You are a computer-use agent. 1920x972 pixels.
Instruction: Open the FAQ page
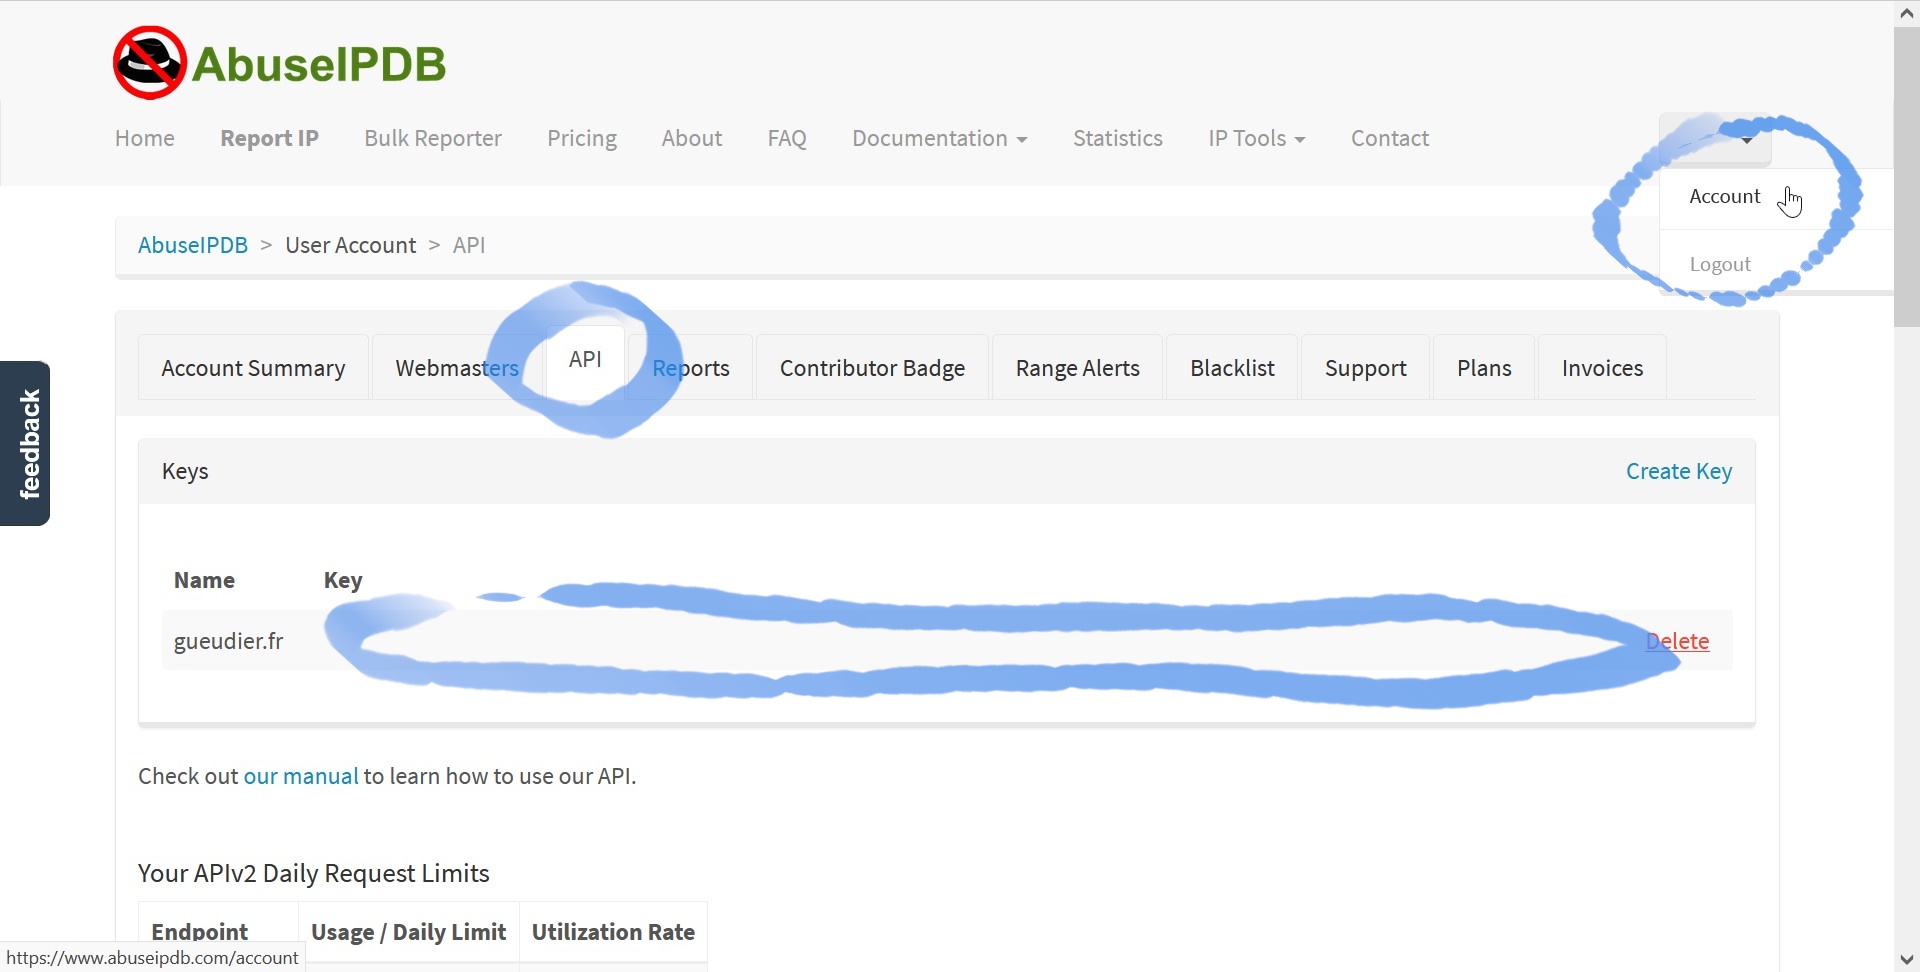[x=787, y=138]
